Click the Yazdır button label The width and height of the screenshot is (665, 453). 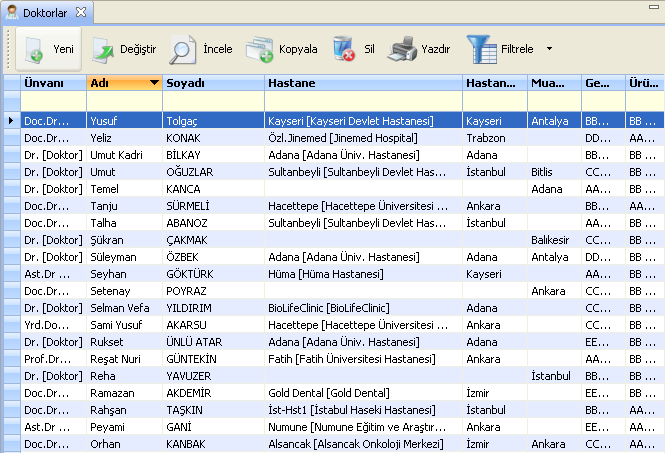point(435,49)
